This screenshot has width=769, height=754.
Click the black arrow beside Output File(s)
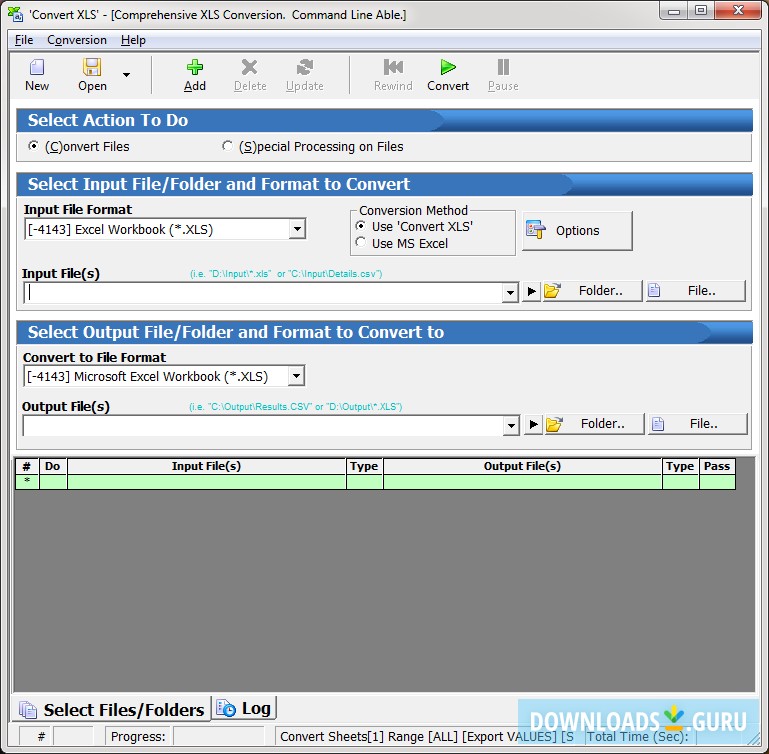pos(534,424)
